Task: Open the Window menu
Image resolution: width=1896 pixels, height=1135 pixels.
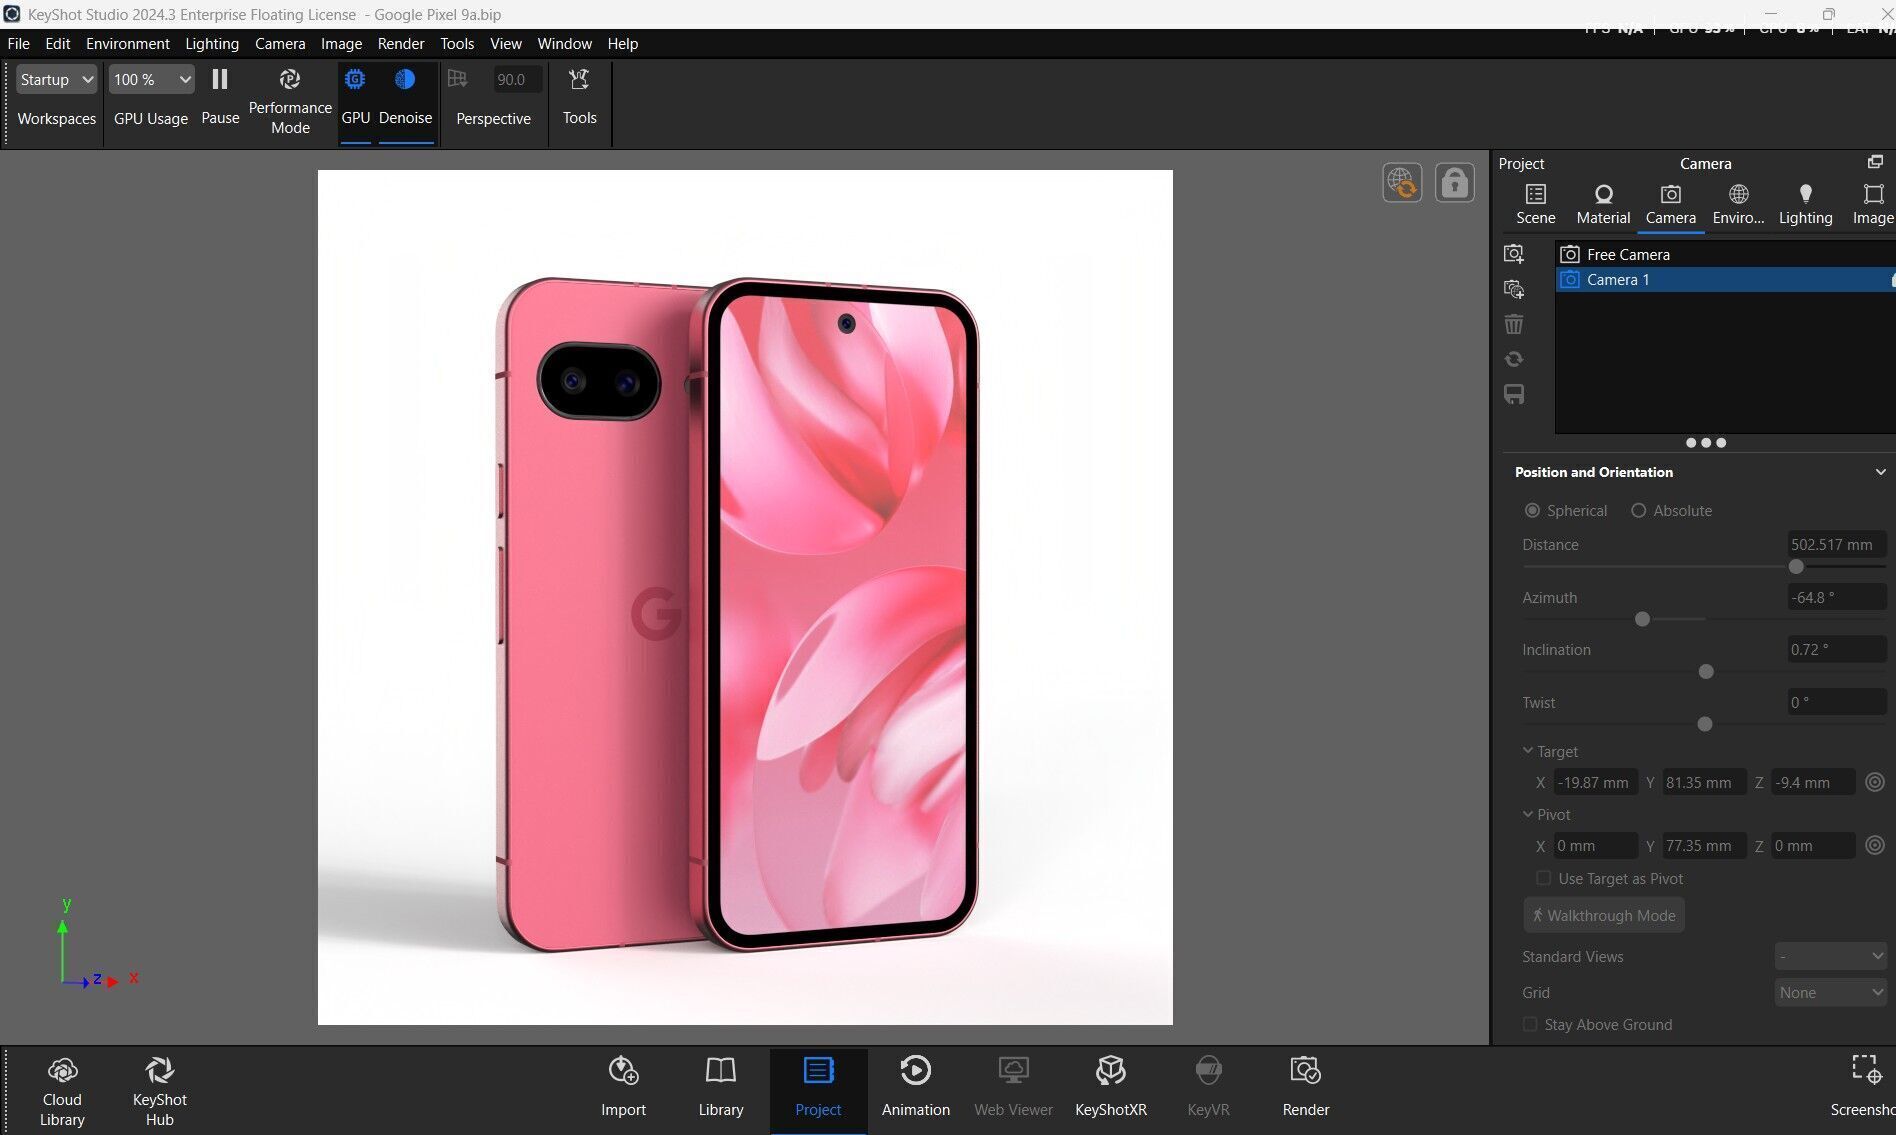Action: pyautogui.click(x=564, y=44)
